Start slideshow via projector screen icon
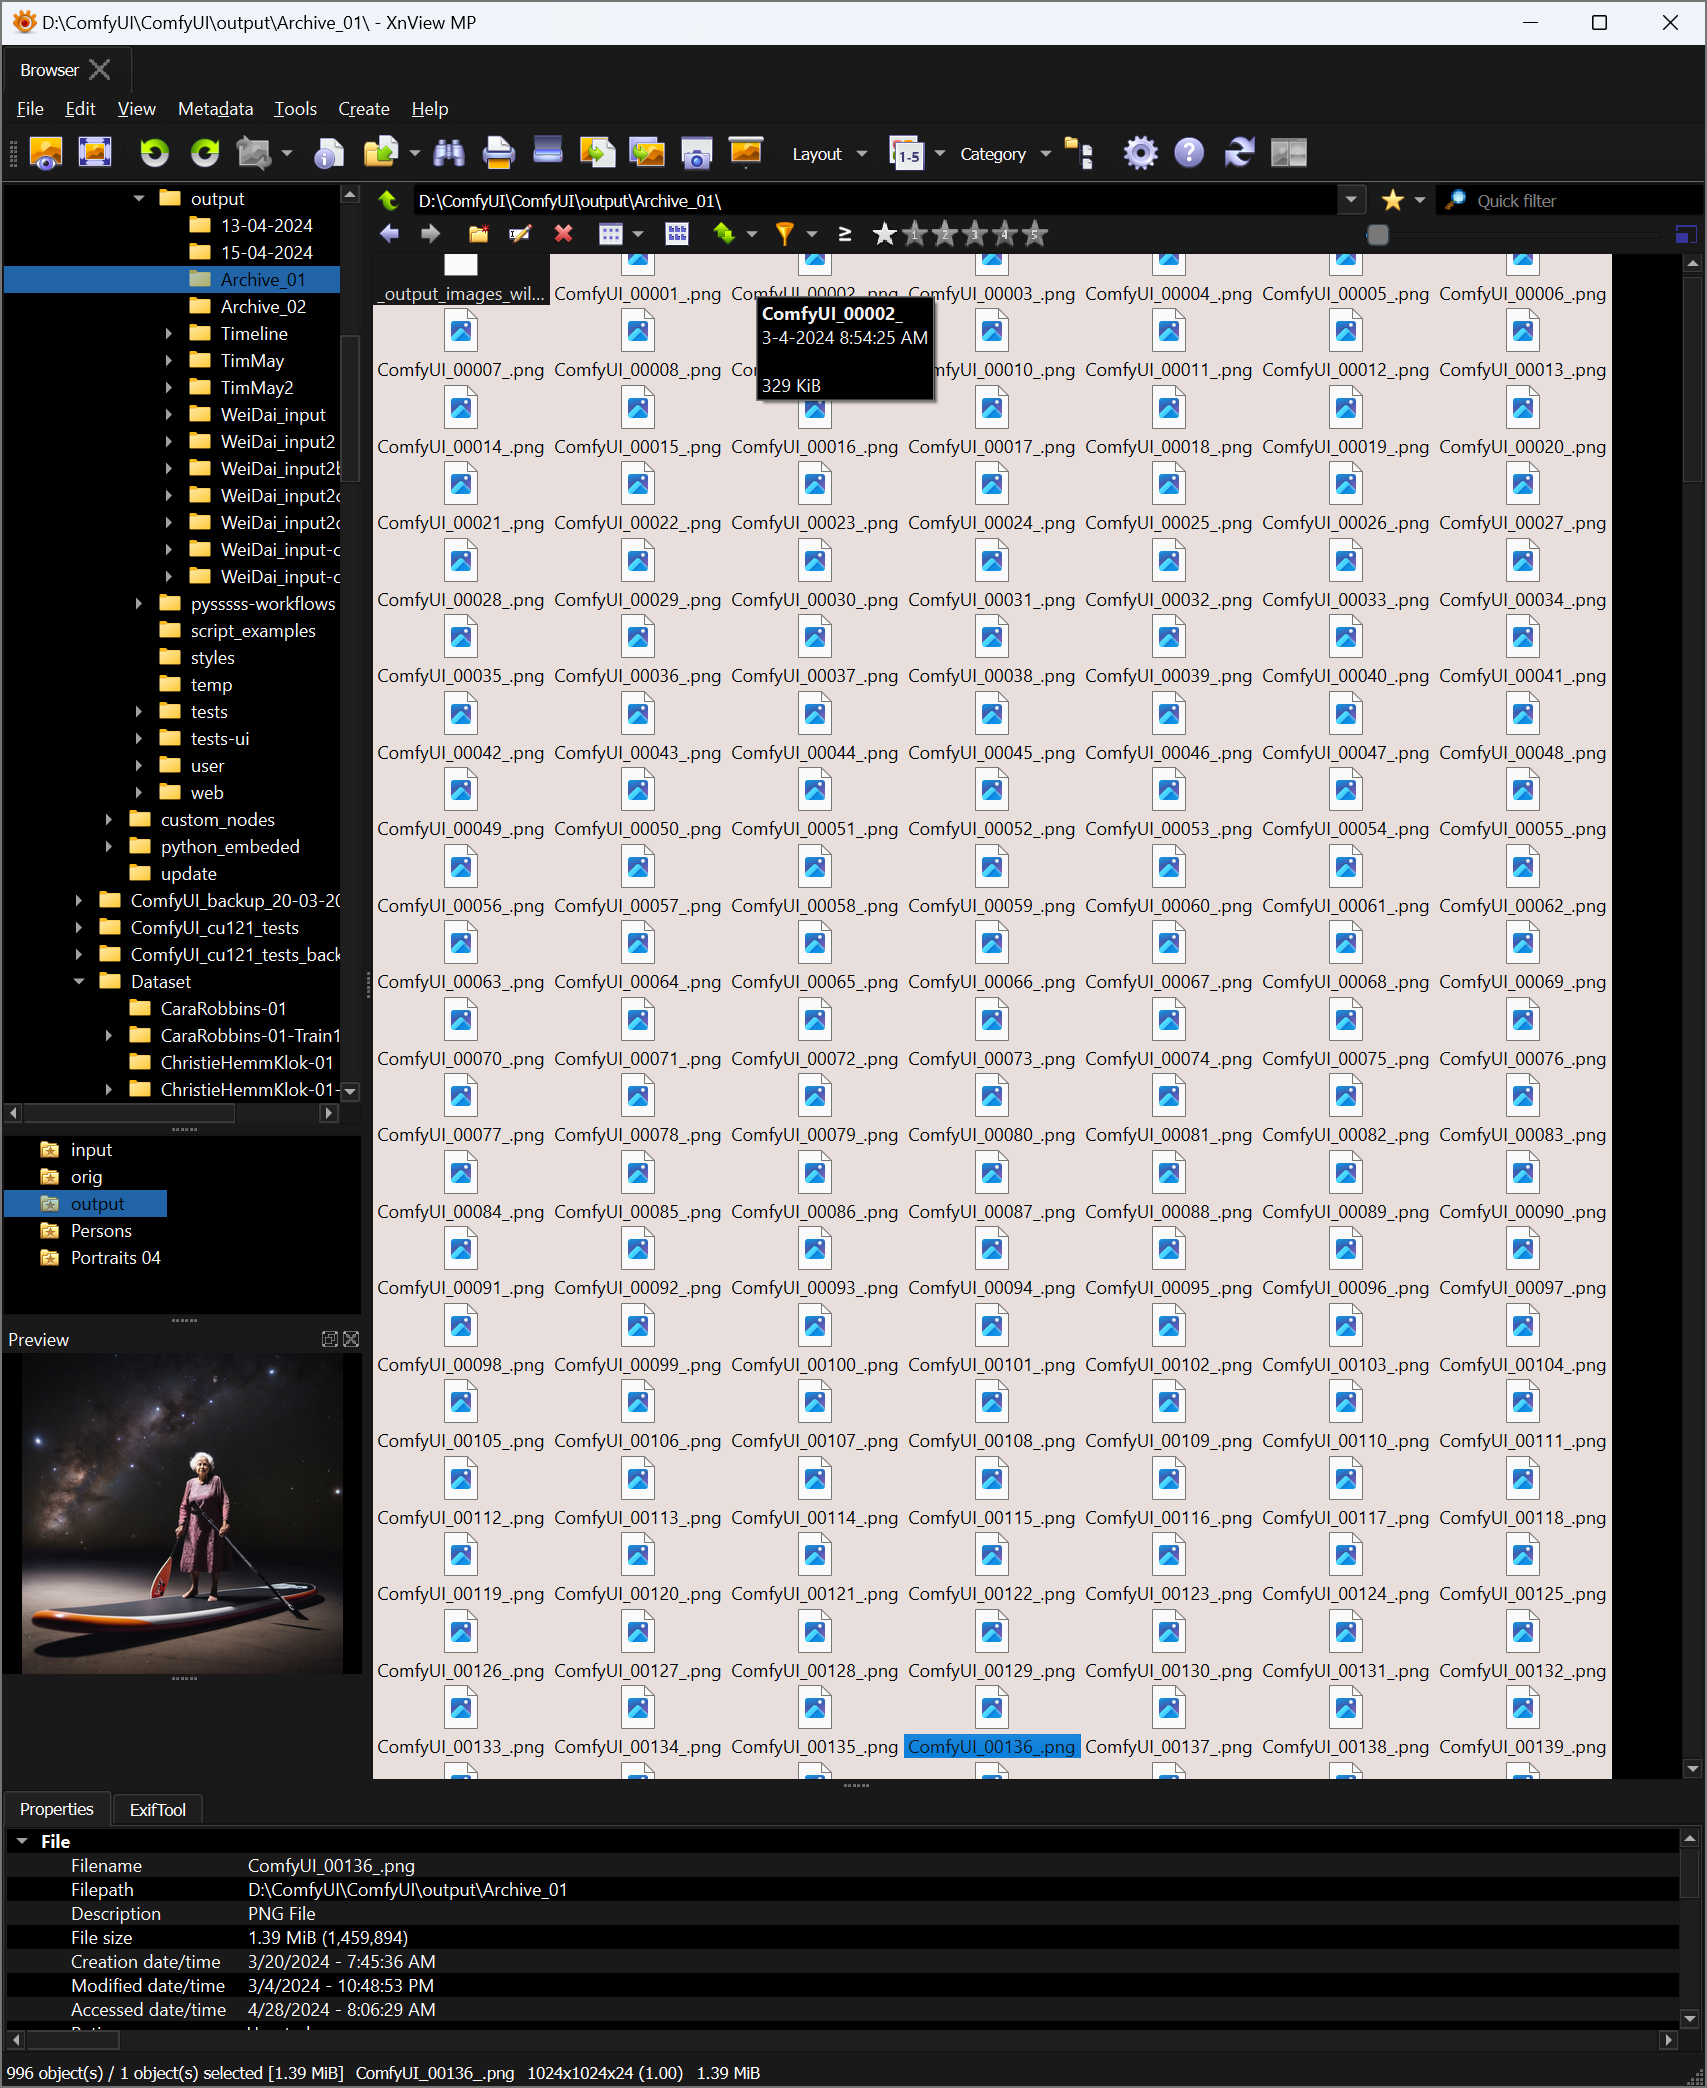The height and width of the screenshot is (2088, 1707). 746,151
